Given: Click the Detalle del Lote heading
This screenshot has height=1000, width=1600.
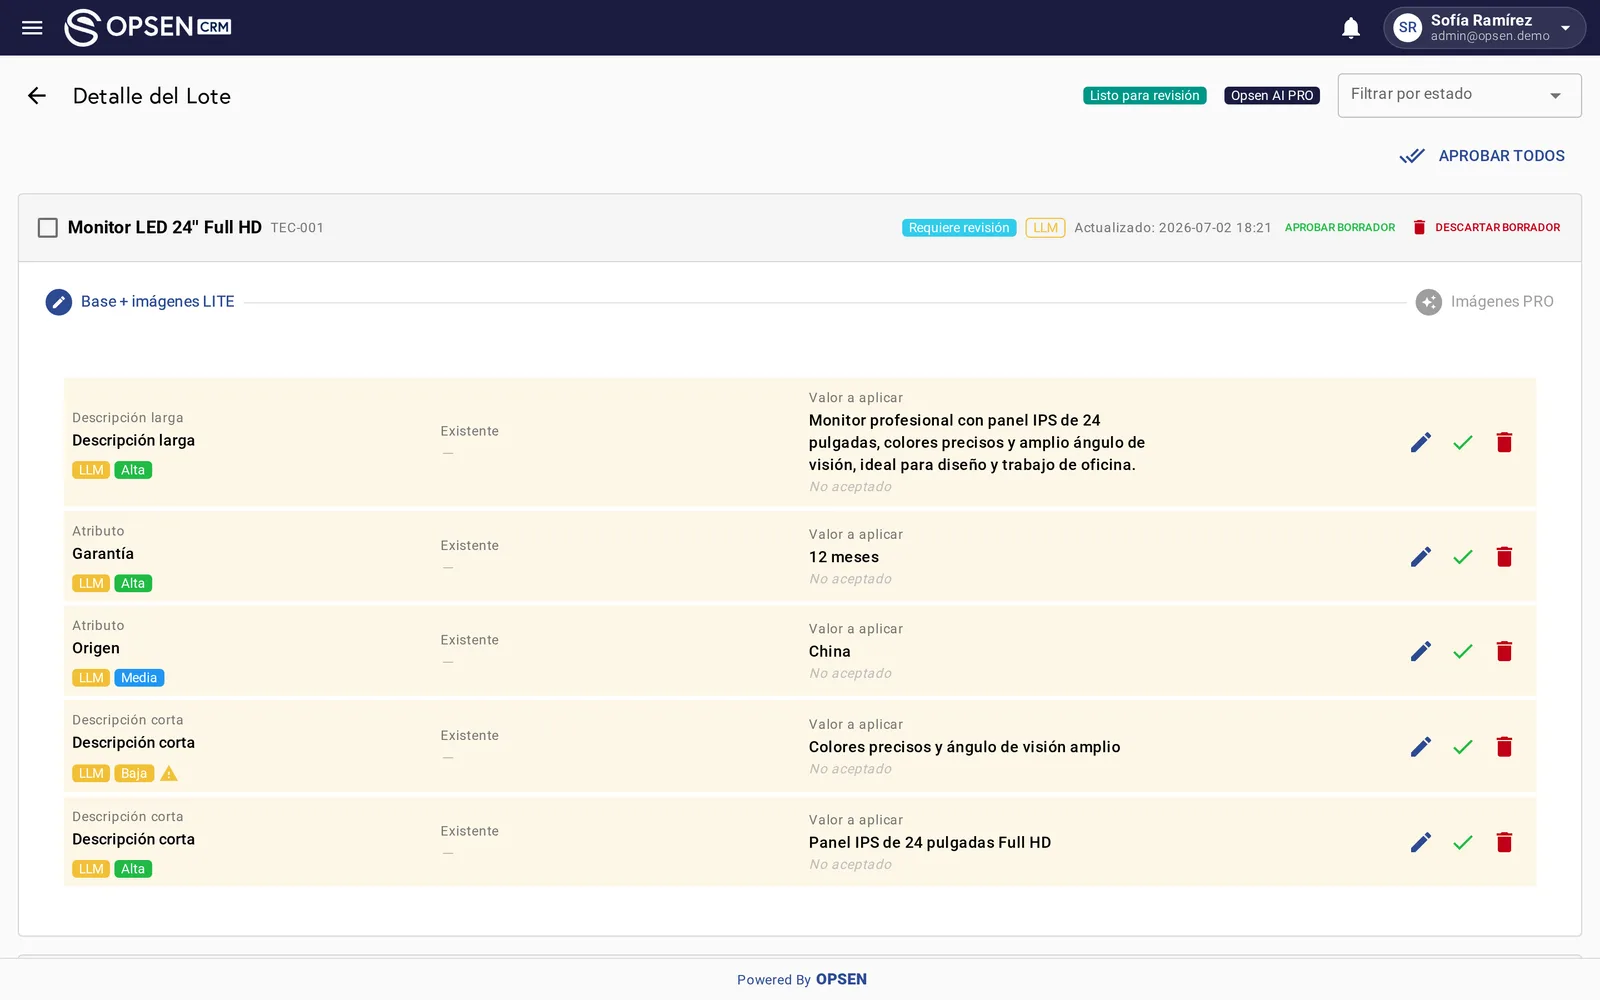Looking at the screenshot, I should point(152,96).
